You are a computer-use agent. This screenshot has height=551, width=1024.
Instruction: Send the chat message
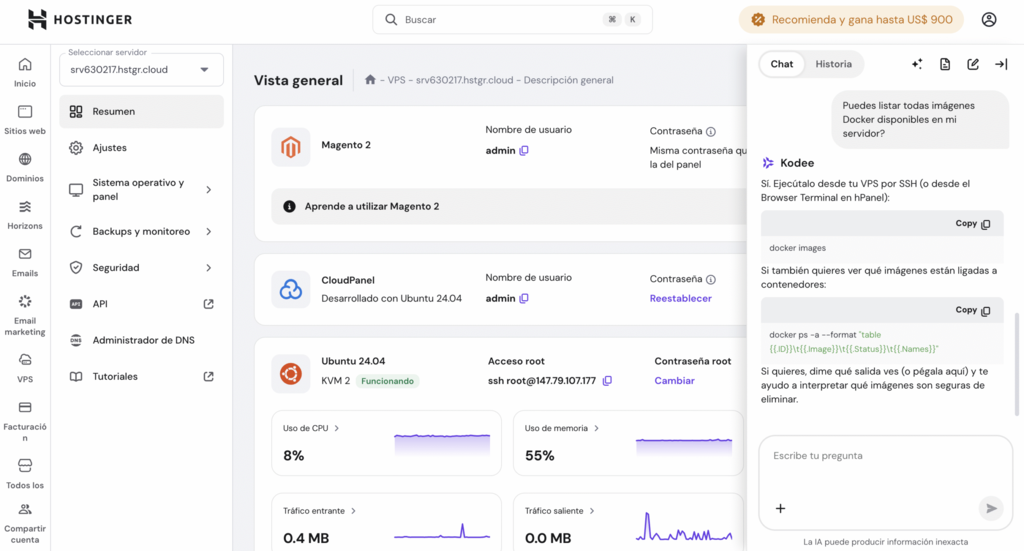coord(991,508)
